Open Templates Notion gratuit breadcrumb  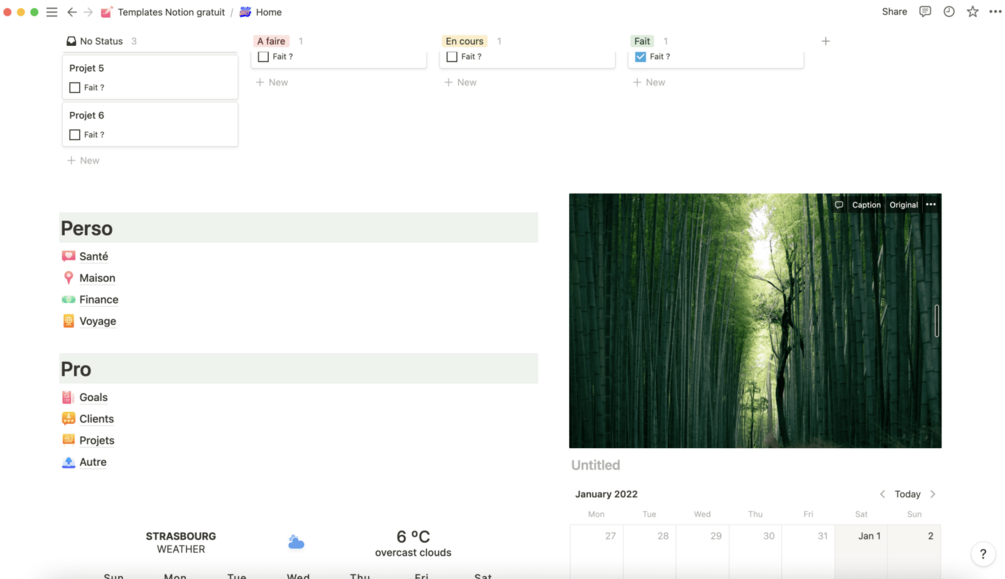click(x=171, y=12)
